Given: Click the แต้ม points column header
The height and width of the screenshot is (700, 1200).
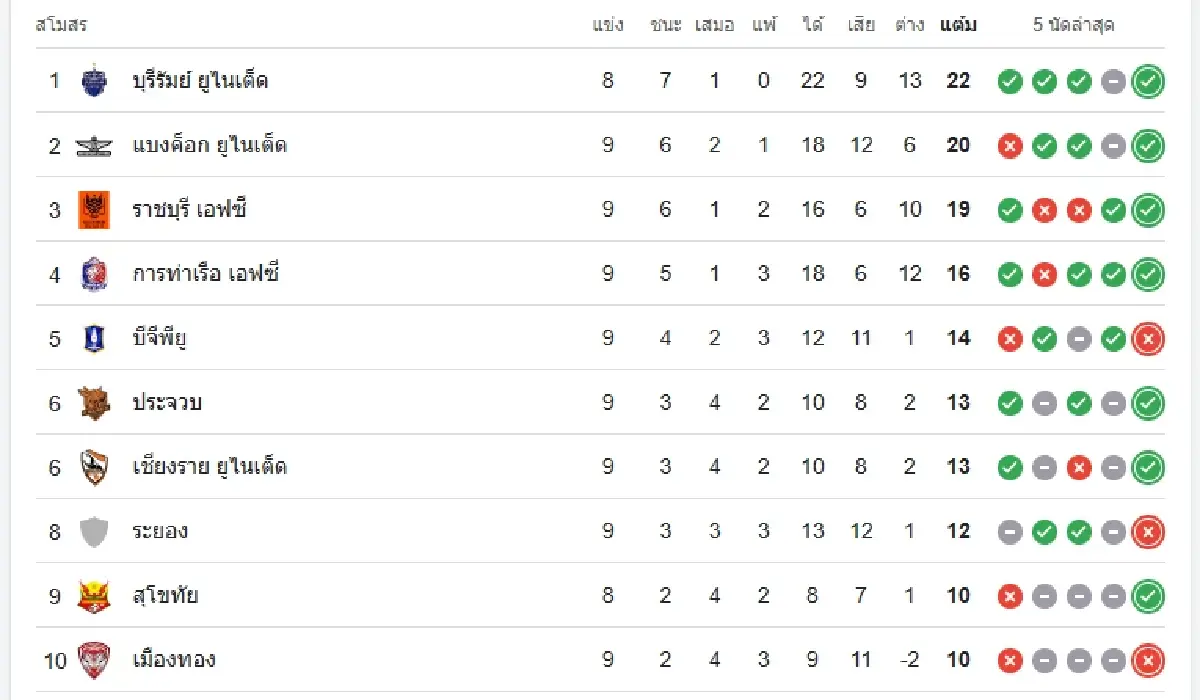Looking at the screenshot, I should [958, 25].
